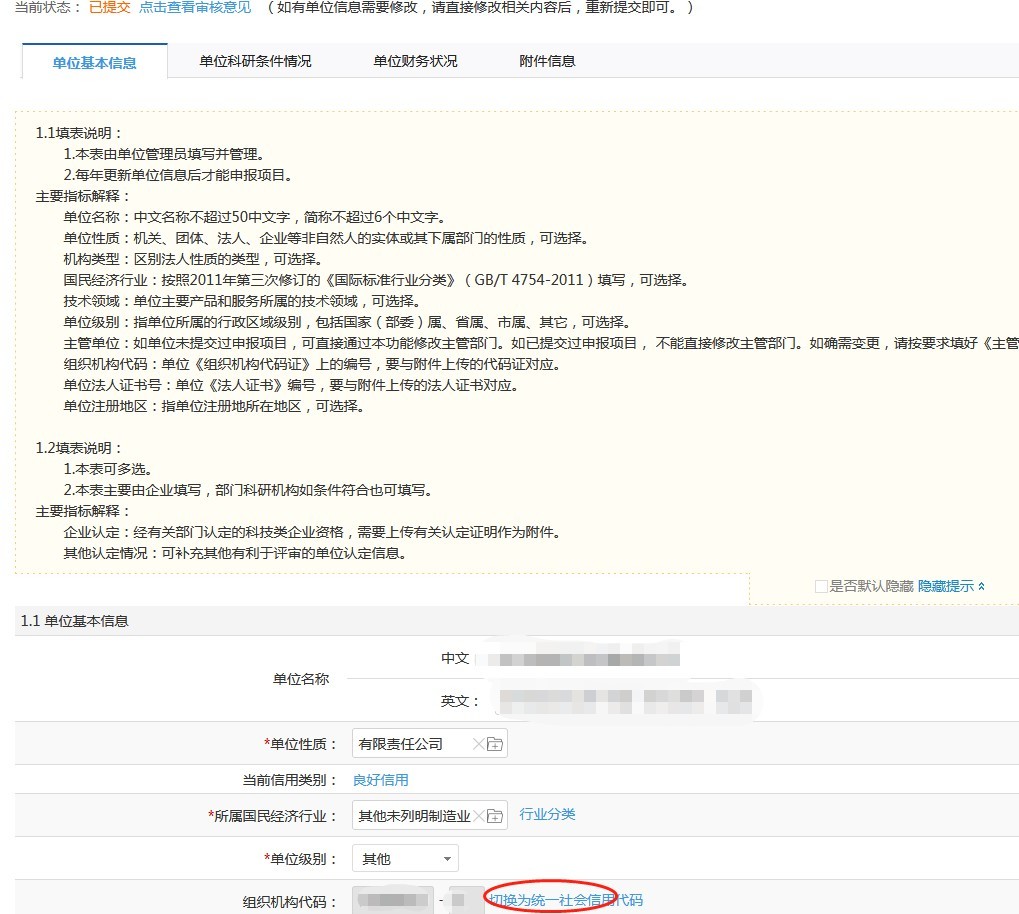Click the 隐藏提示 link
1019x914 pixels.
coord(945,586)
